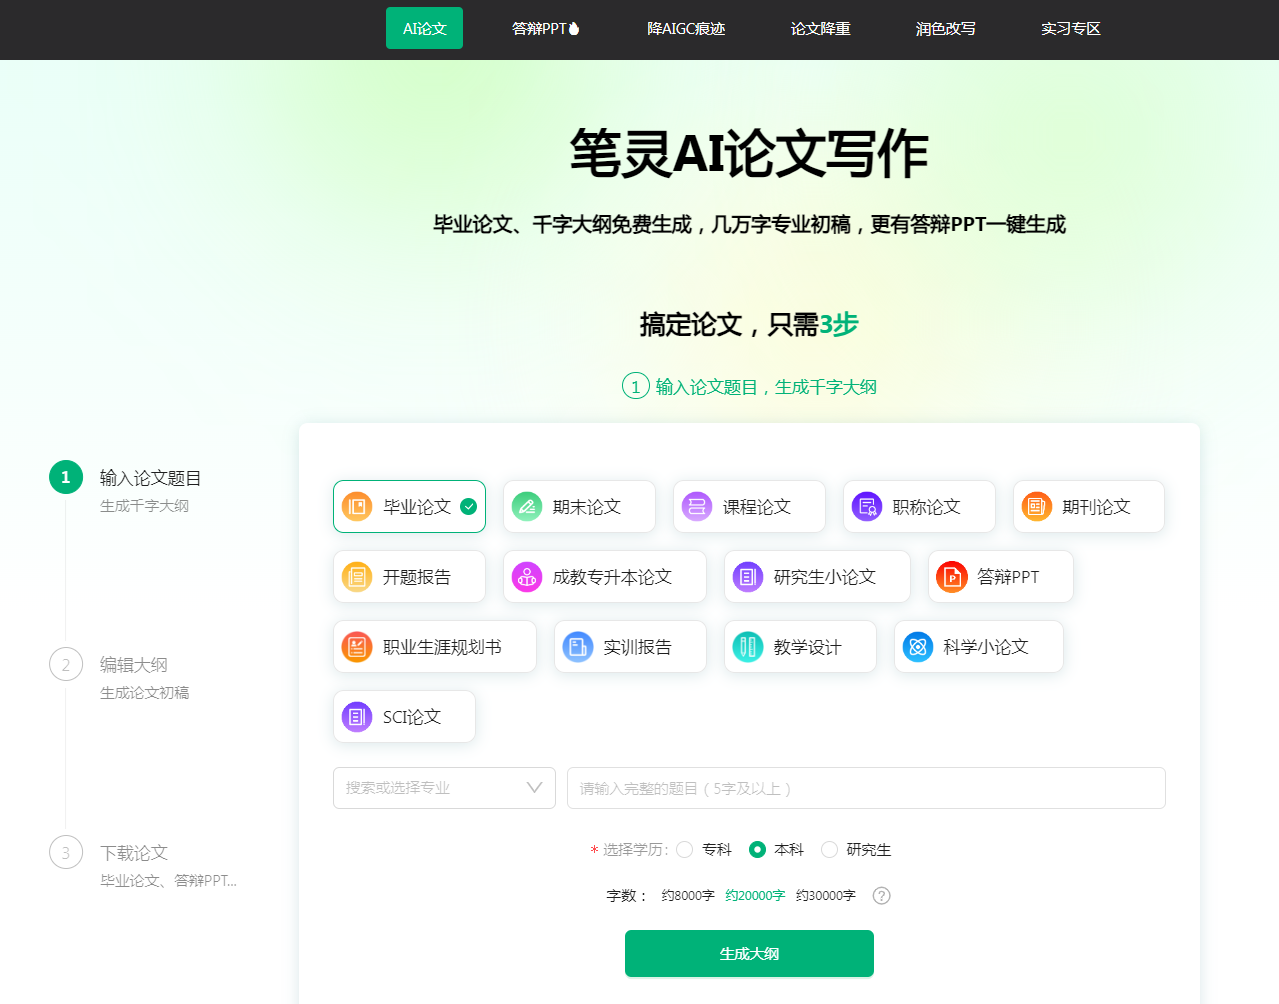The image size is (1279, 1004).
Task: Click the SCI论文 purple icon
Action: pos(357,717)
